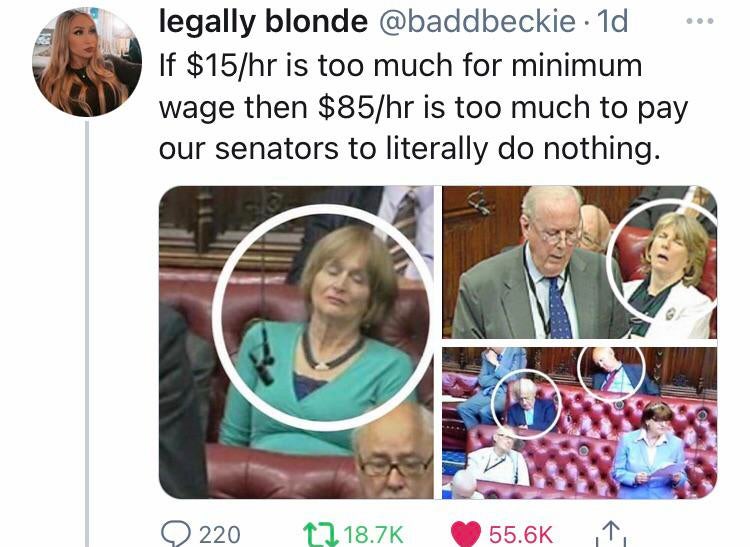
Task: Tap the vertical thread line below avatar
Action: click(87, 334)
